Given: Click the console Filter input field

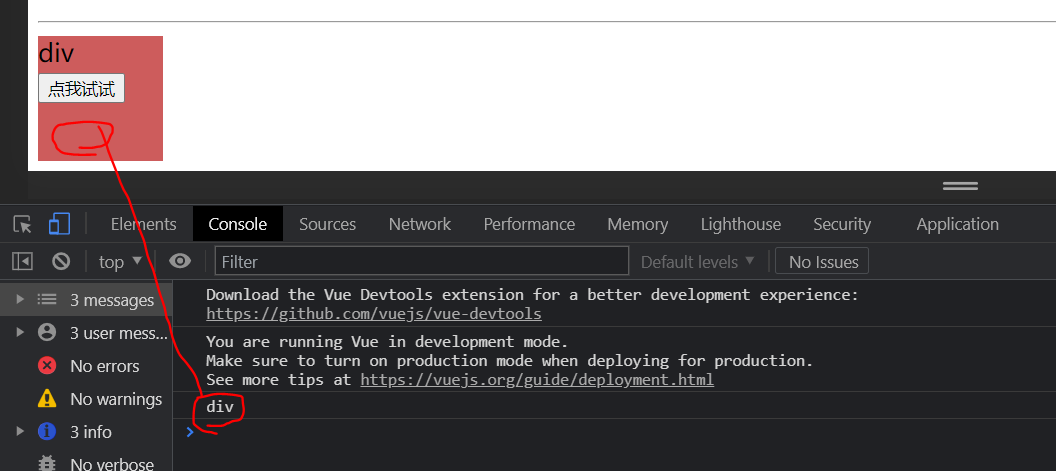Looking at the screenshot, I should point(422,261).
